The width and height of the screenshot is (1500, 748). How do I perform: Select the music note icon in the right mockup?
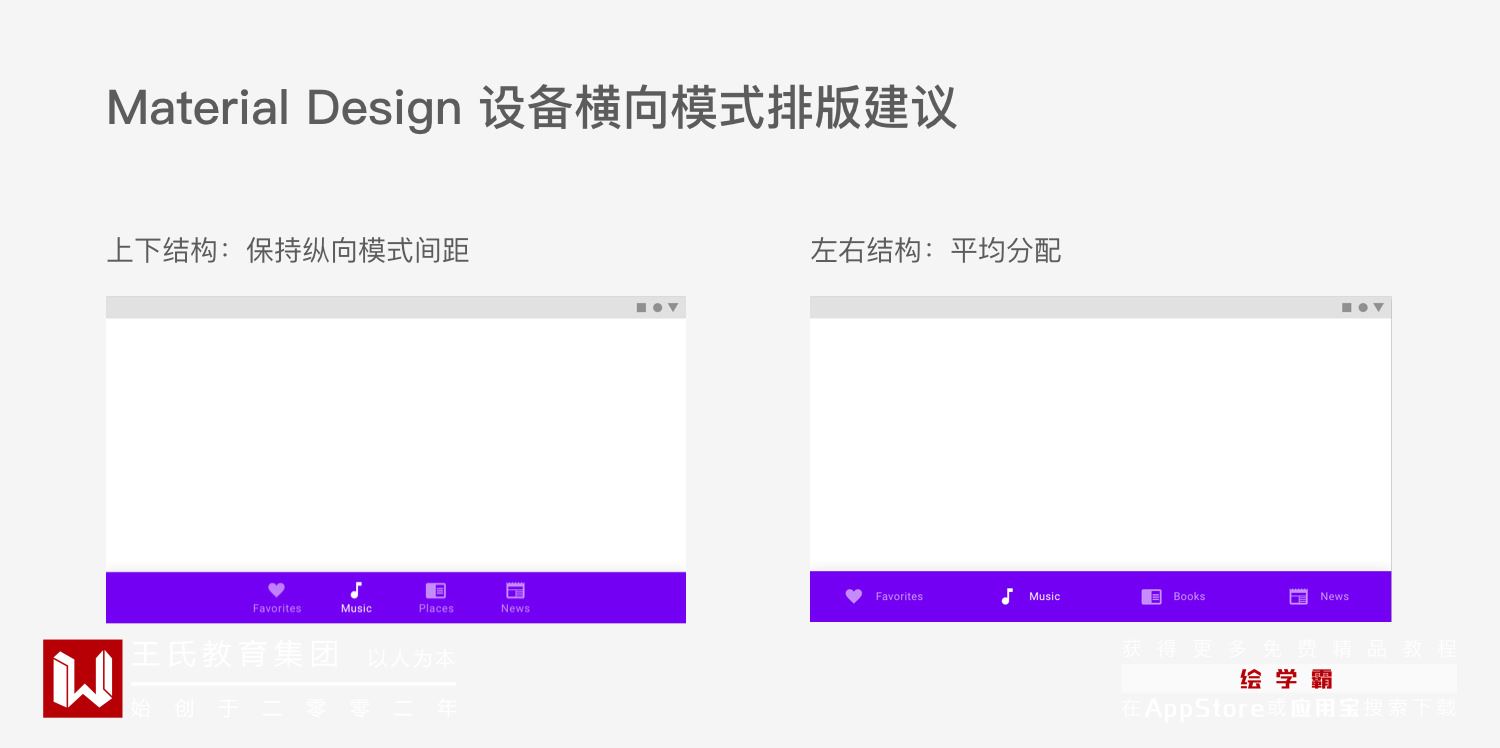tap(1007, 596)
